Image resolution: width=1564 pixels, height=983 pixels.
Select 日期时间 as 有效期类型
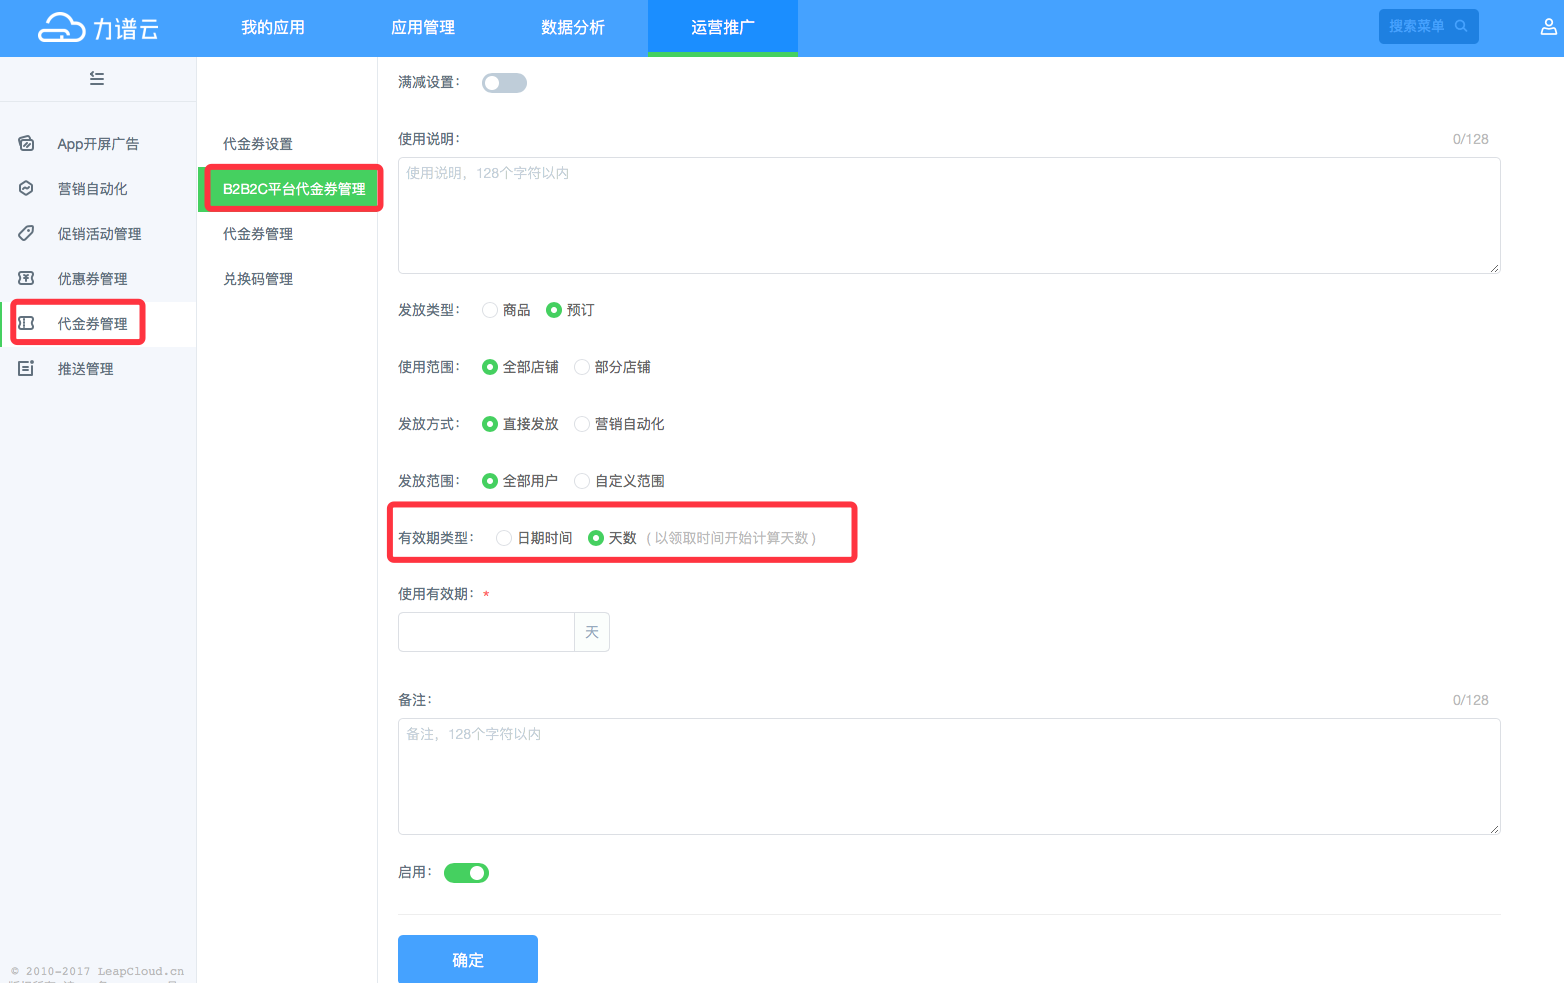(504, 538)
